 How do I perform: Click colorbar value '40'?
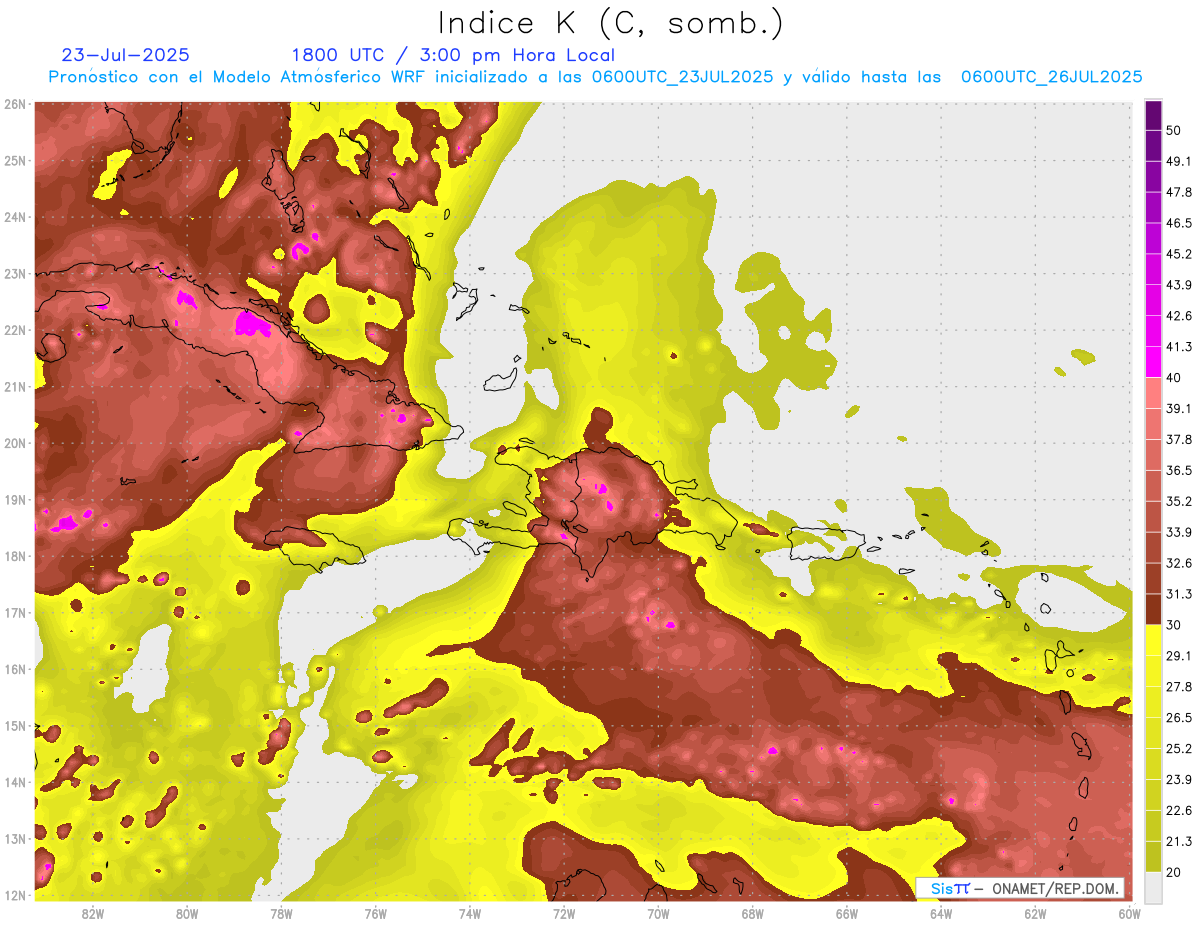click(x=1173, y=378)
